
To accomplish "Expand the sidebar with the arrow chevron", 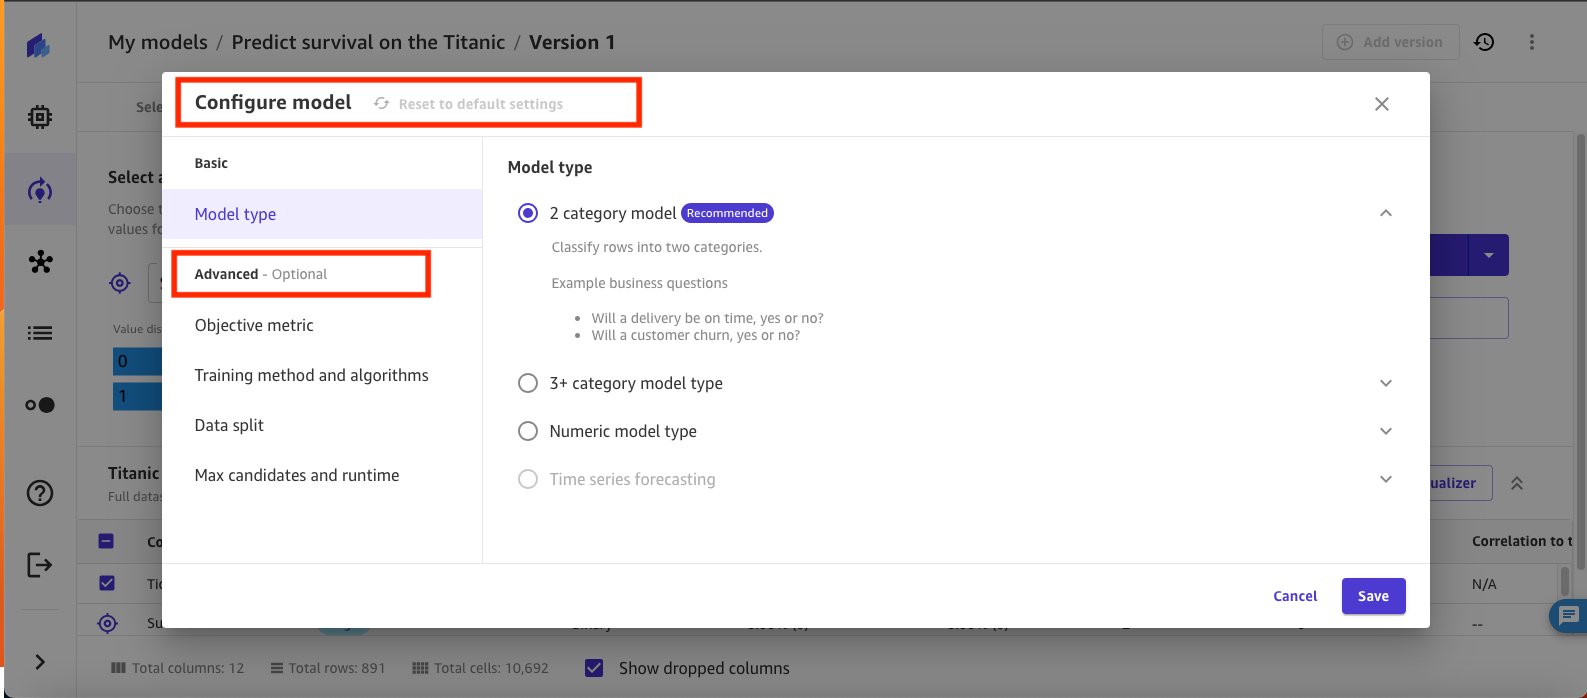I will pyautogui.click(x=40, y=662).
